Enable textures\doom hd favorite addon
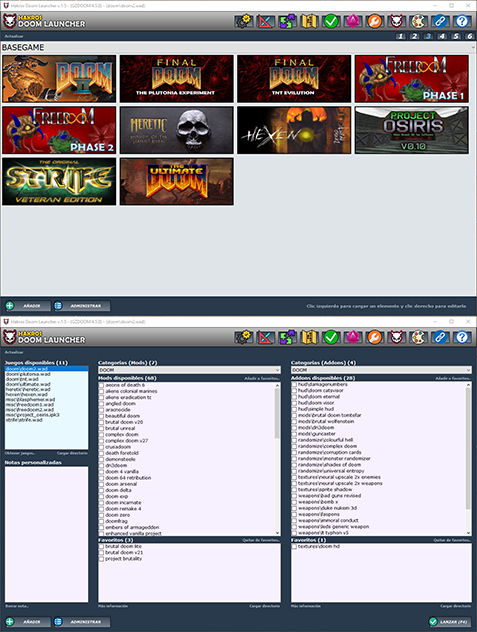 point(294,547)
